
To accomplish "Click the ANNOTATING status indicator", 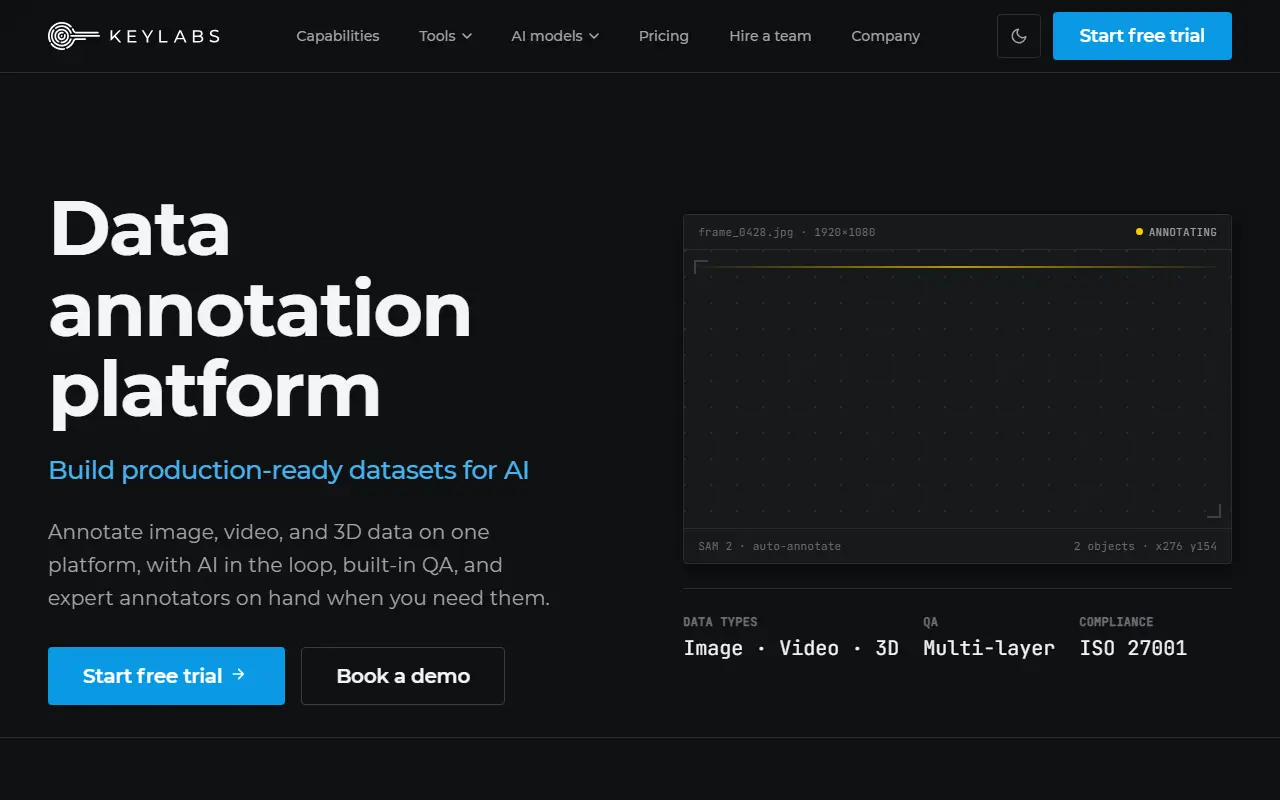I will (1176, 232).
